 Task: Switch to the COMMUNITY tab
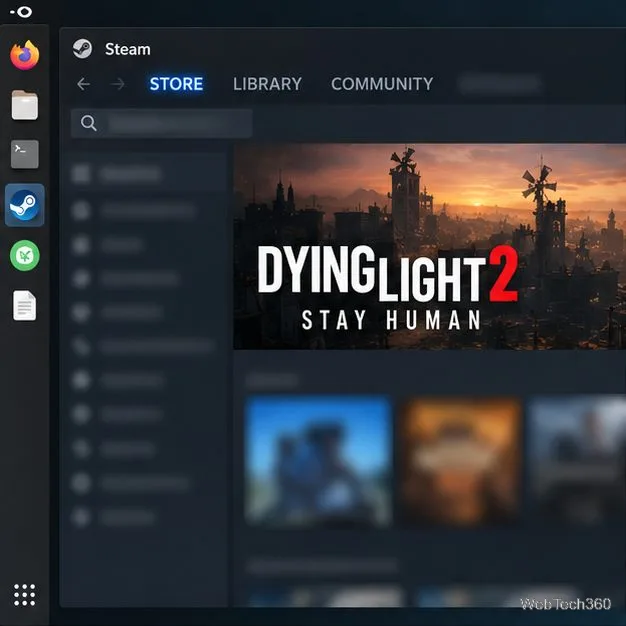(x=382, y=84)
